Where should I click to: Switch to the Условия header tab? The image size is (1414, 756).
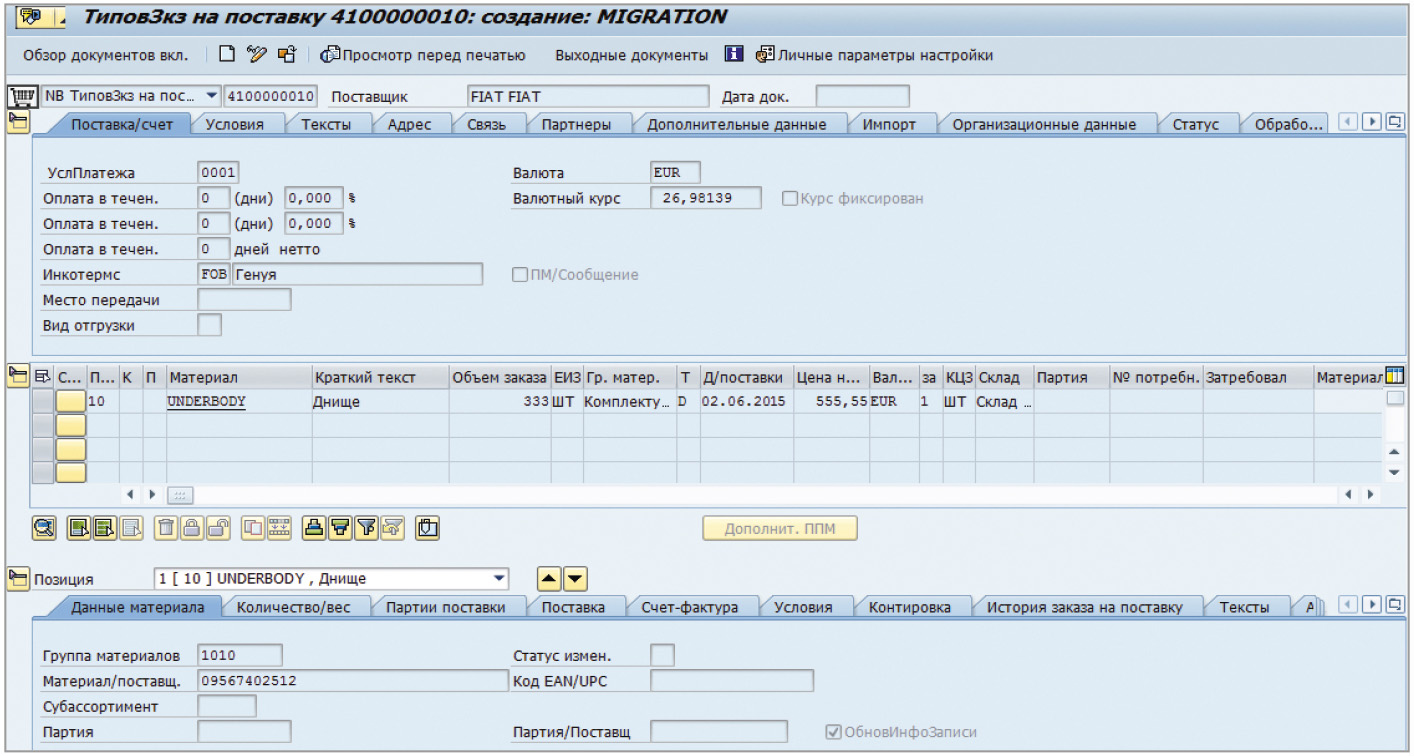click(234, 125)
